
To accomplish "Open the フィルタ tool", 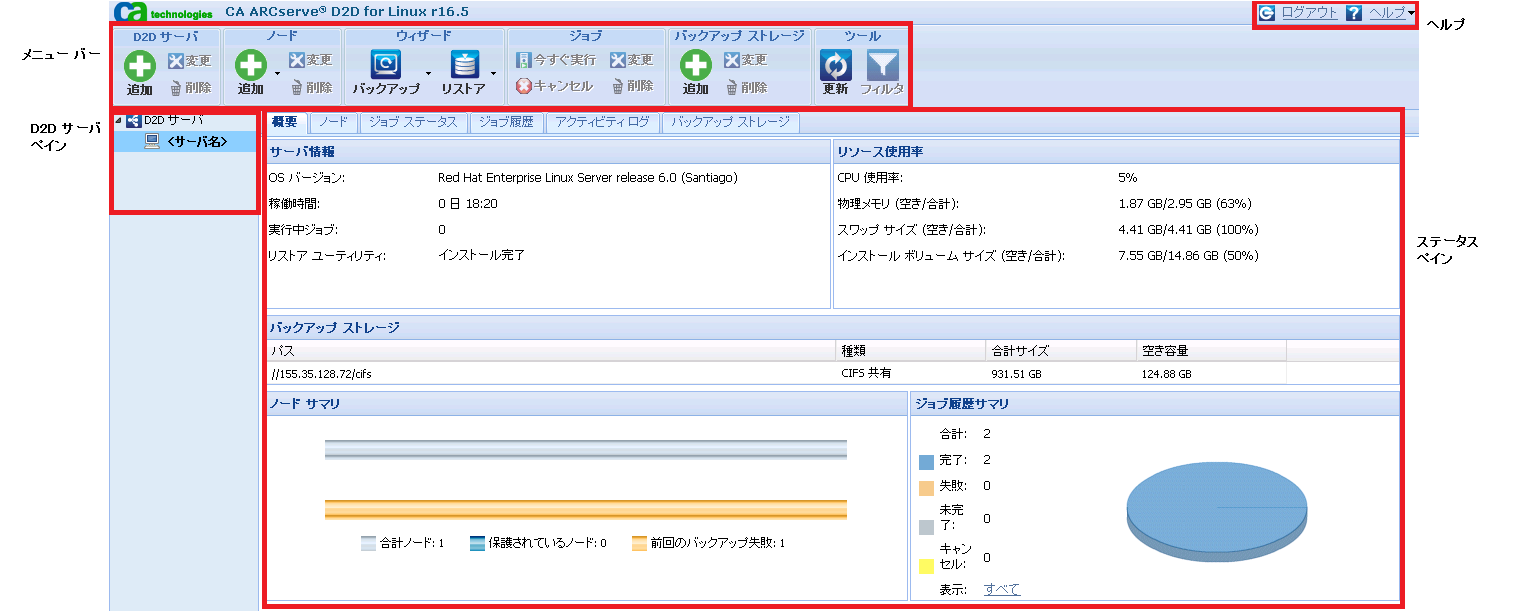I will 882,74.
